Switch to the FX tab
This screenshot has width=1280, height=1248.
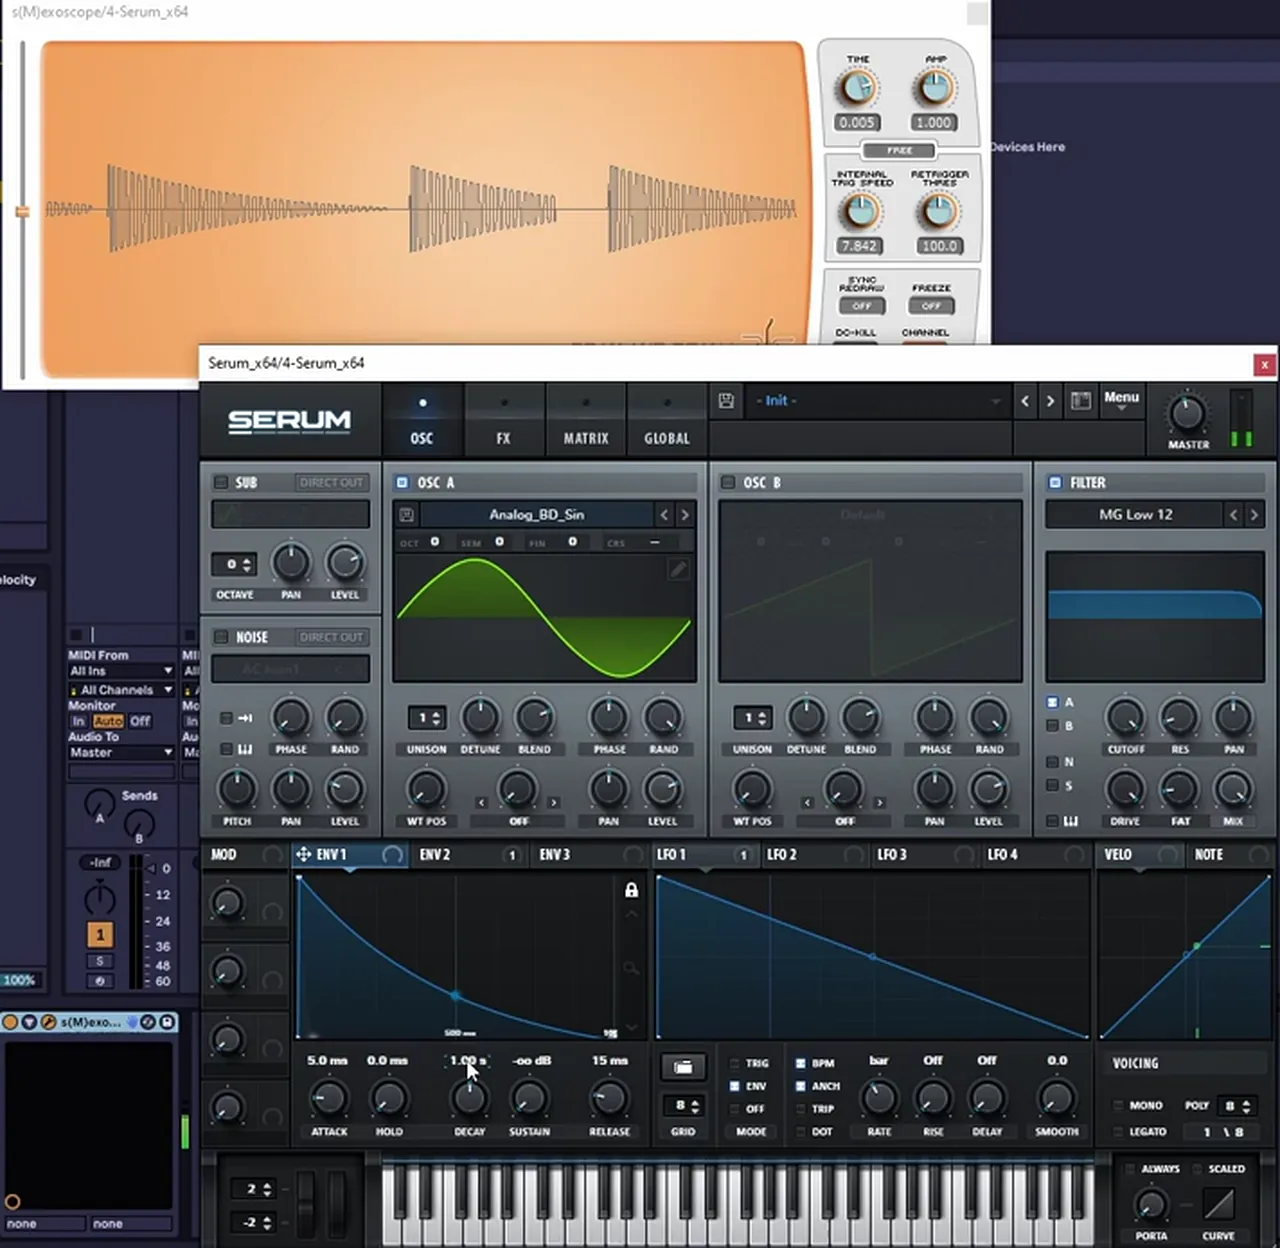[503, 421]
